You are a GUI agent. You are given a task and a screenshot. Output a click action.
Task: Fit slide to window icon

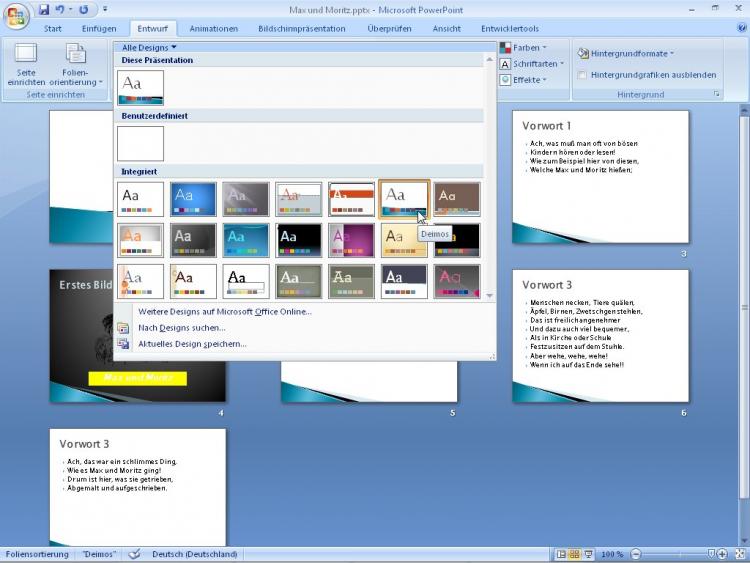[x=738, y=554]
